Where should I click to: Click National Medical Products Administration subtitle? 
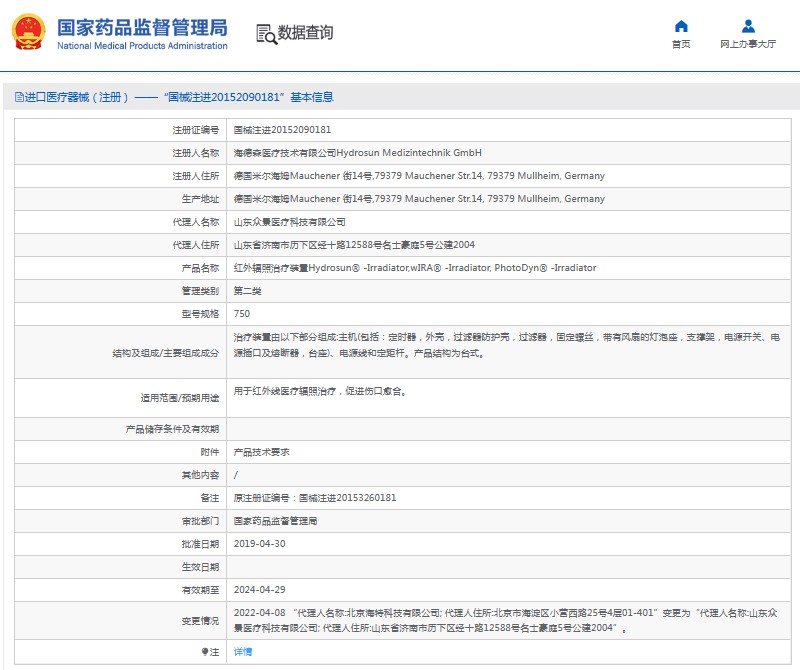[142, 46]
